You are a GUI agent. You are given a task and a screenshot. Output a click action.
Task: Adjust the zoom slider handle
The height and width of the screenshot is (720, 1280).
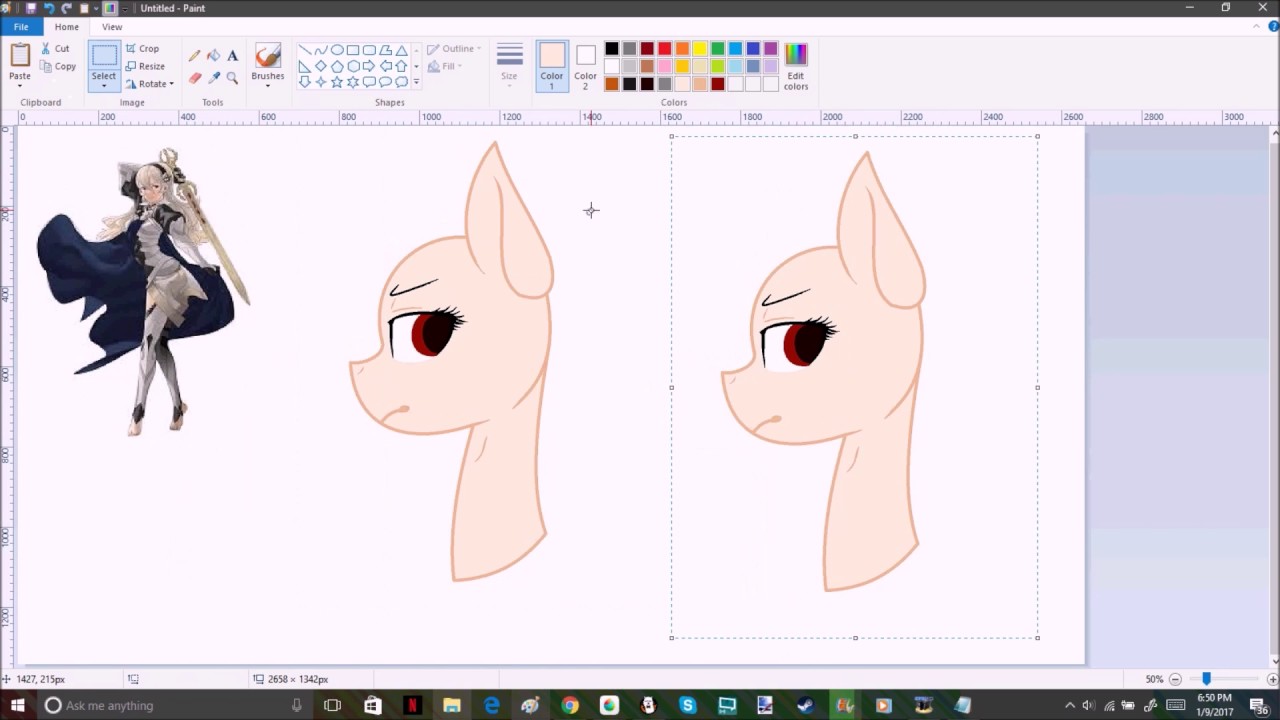1206,679
